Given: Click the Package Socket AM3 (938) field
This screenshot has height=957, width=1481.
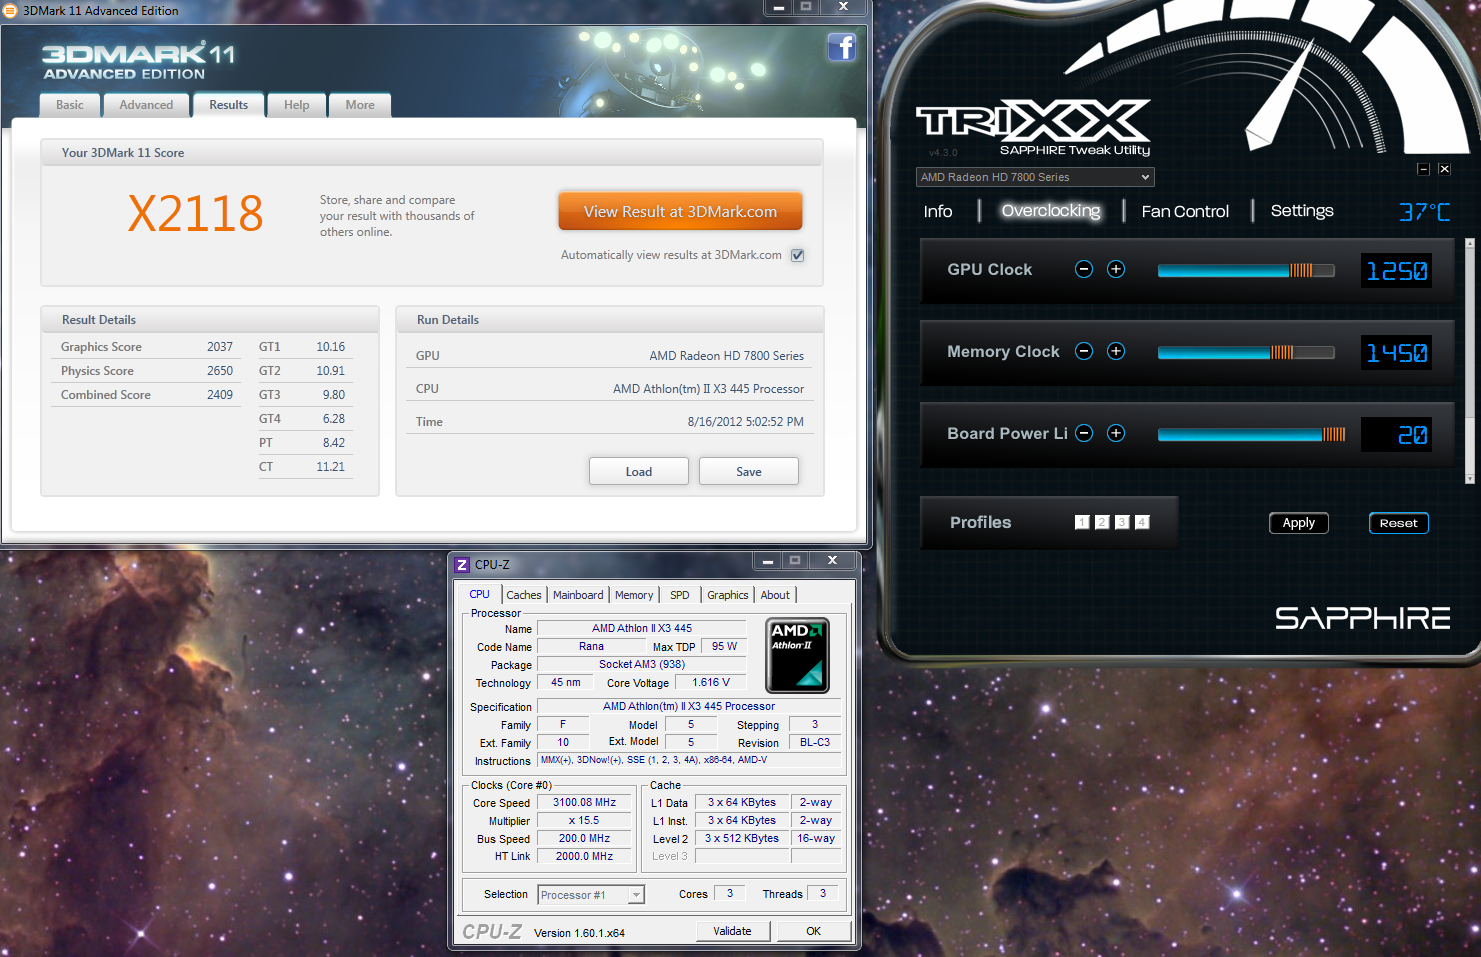Looking at the screenshot, I should [x=642, y=664].
